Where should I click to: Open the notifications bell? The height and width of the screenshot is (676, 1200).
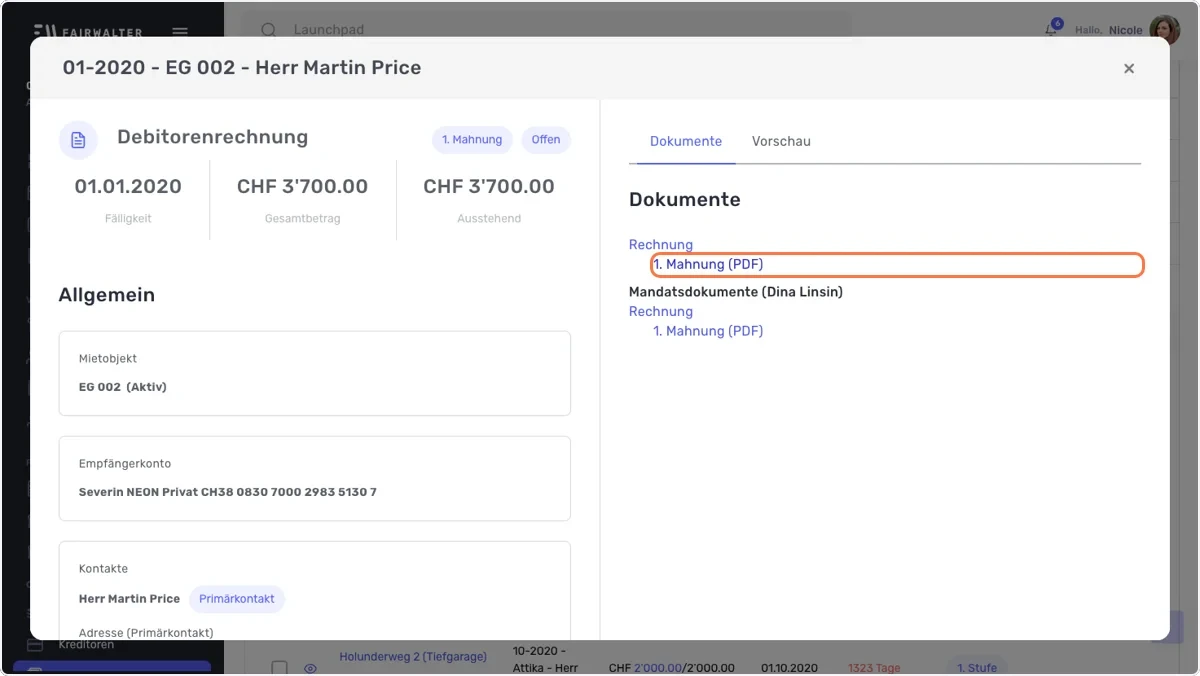(x=1051, y=30)
